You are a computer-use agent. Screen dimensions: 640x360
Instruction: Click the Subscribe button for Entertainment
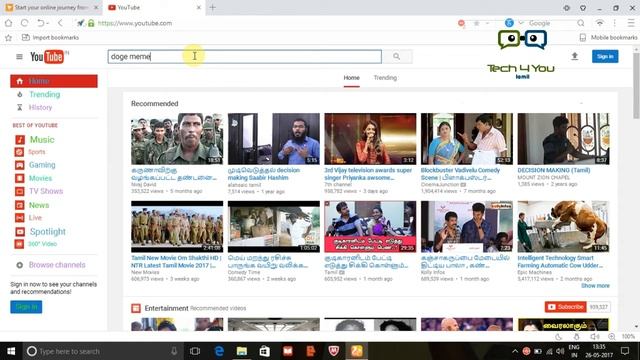(566, 307)
